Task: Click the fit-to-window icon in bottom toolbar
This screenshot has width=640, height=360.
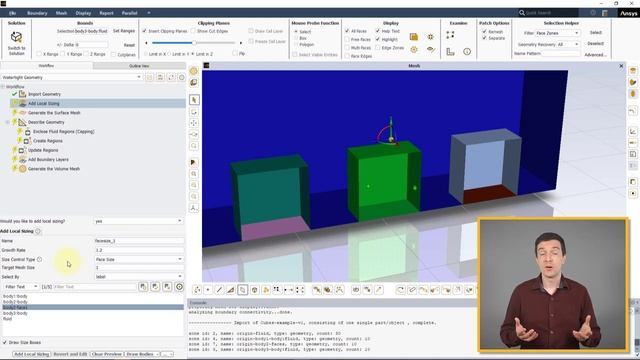Action: (300, 290)
